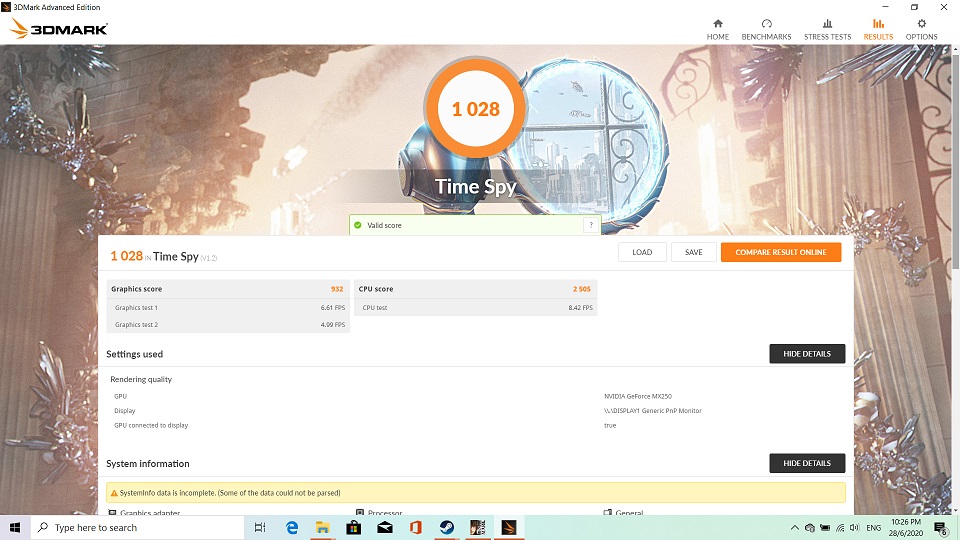Open Task View on the taskbar
The height and width of the screenshot is (540, 960).
[x=260, y=528]
